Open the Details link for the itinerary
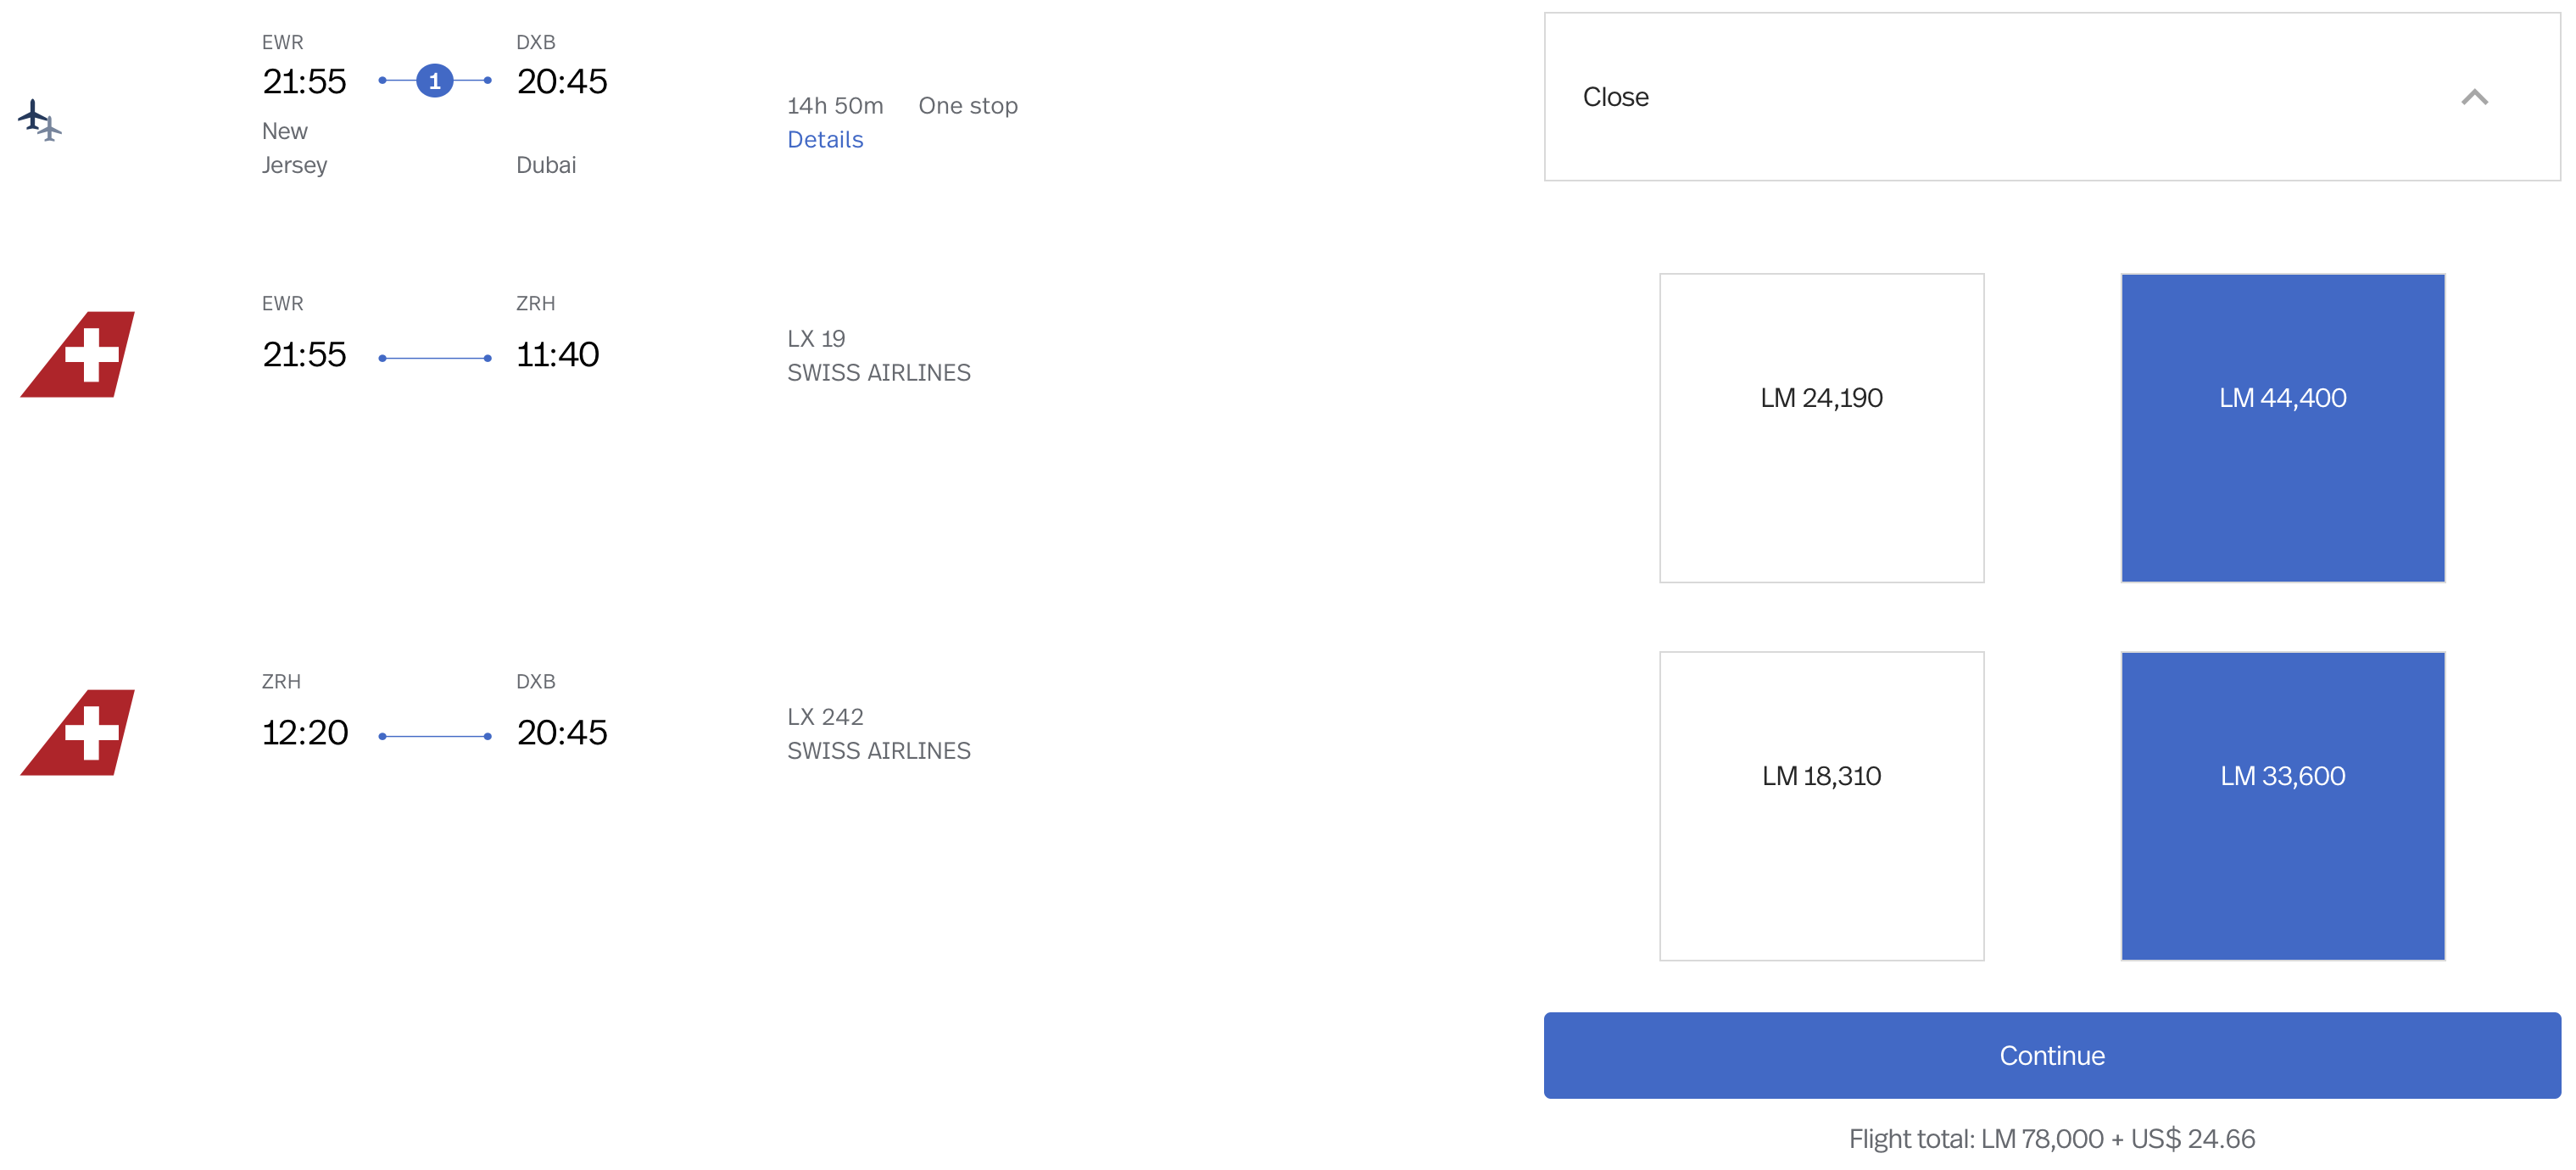 click(x=825, y=139)
